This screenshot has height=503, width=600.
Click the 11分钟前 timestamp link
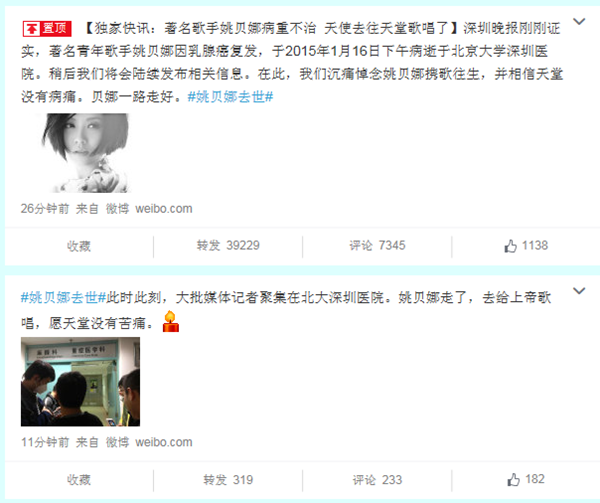pos(45,442)
